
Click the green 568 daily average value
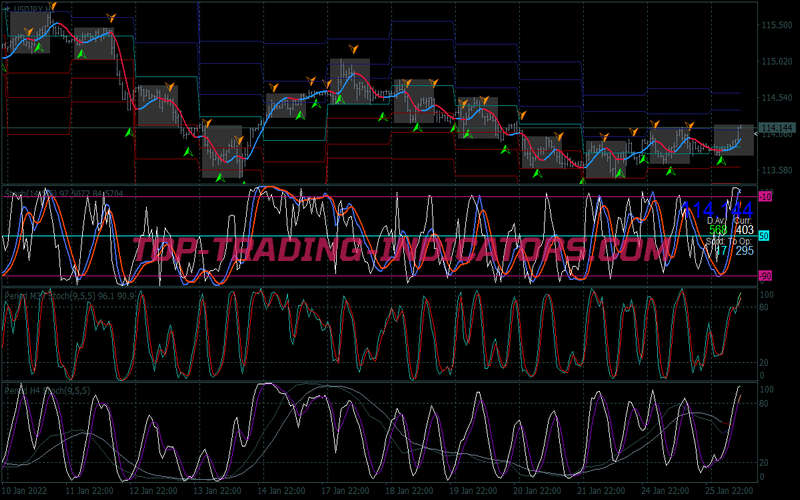[x=718, y=230]
